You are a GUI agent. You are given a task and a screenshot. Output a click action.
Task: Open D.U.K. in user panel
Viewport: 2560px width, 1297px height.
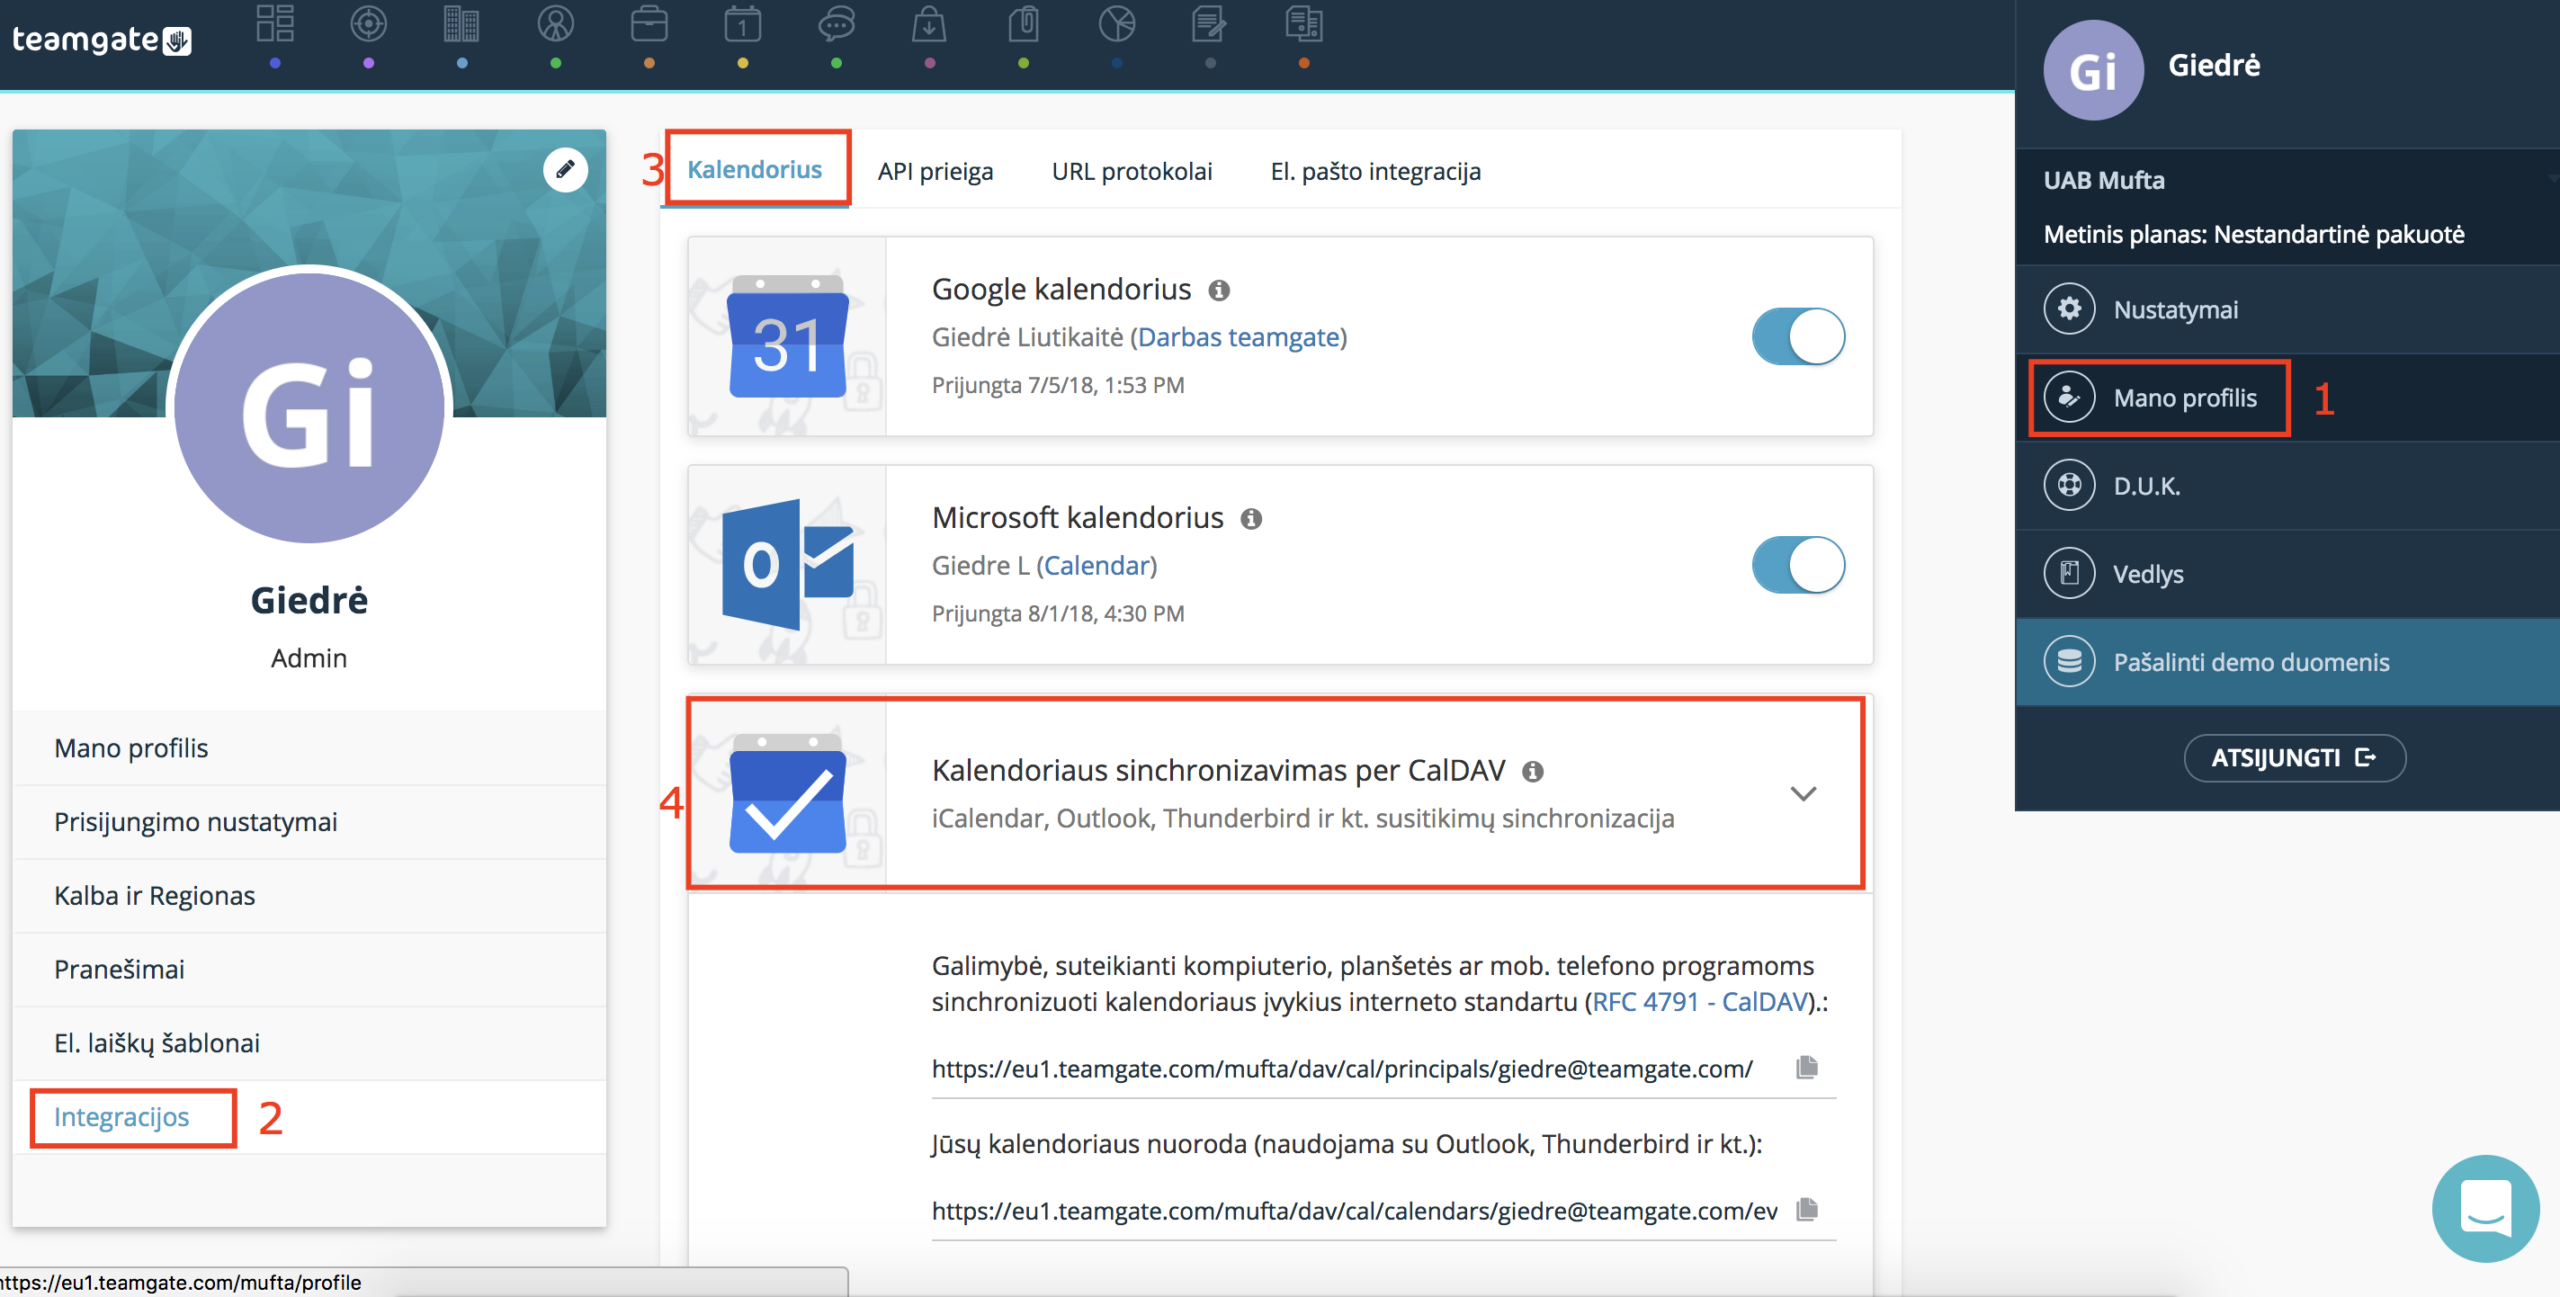pos(2287,486)
